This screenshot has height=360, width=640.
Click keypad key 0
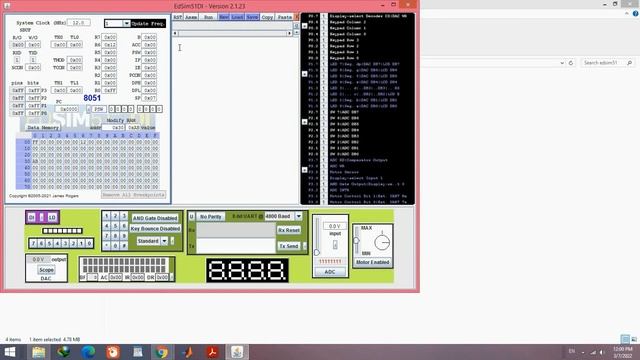[116, 245]
